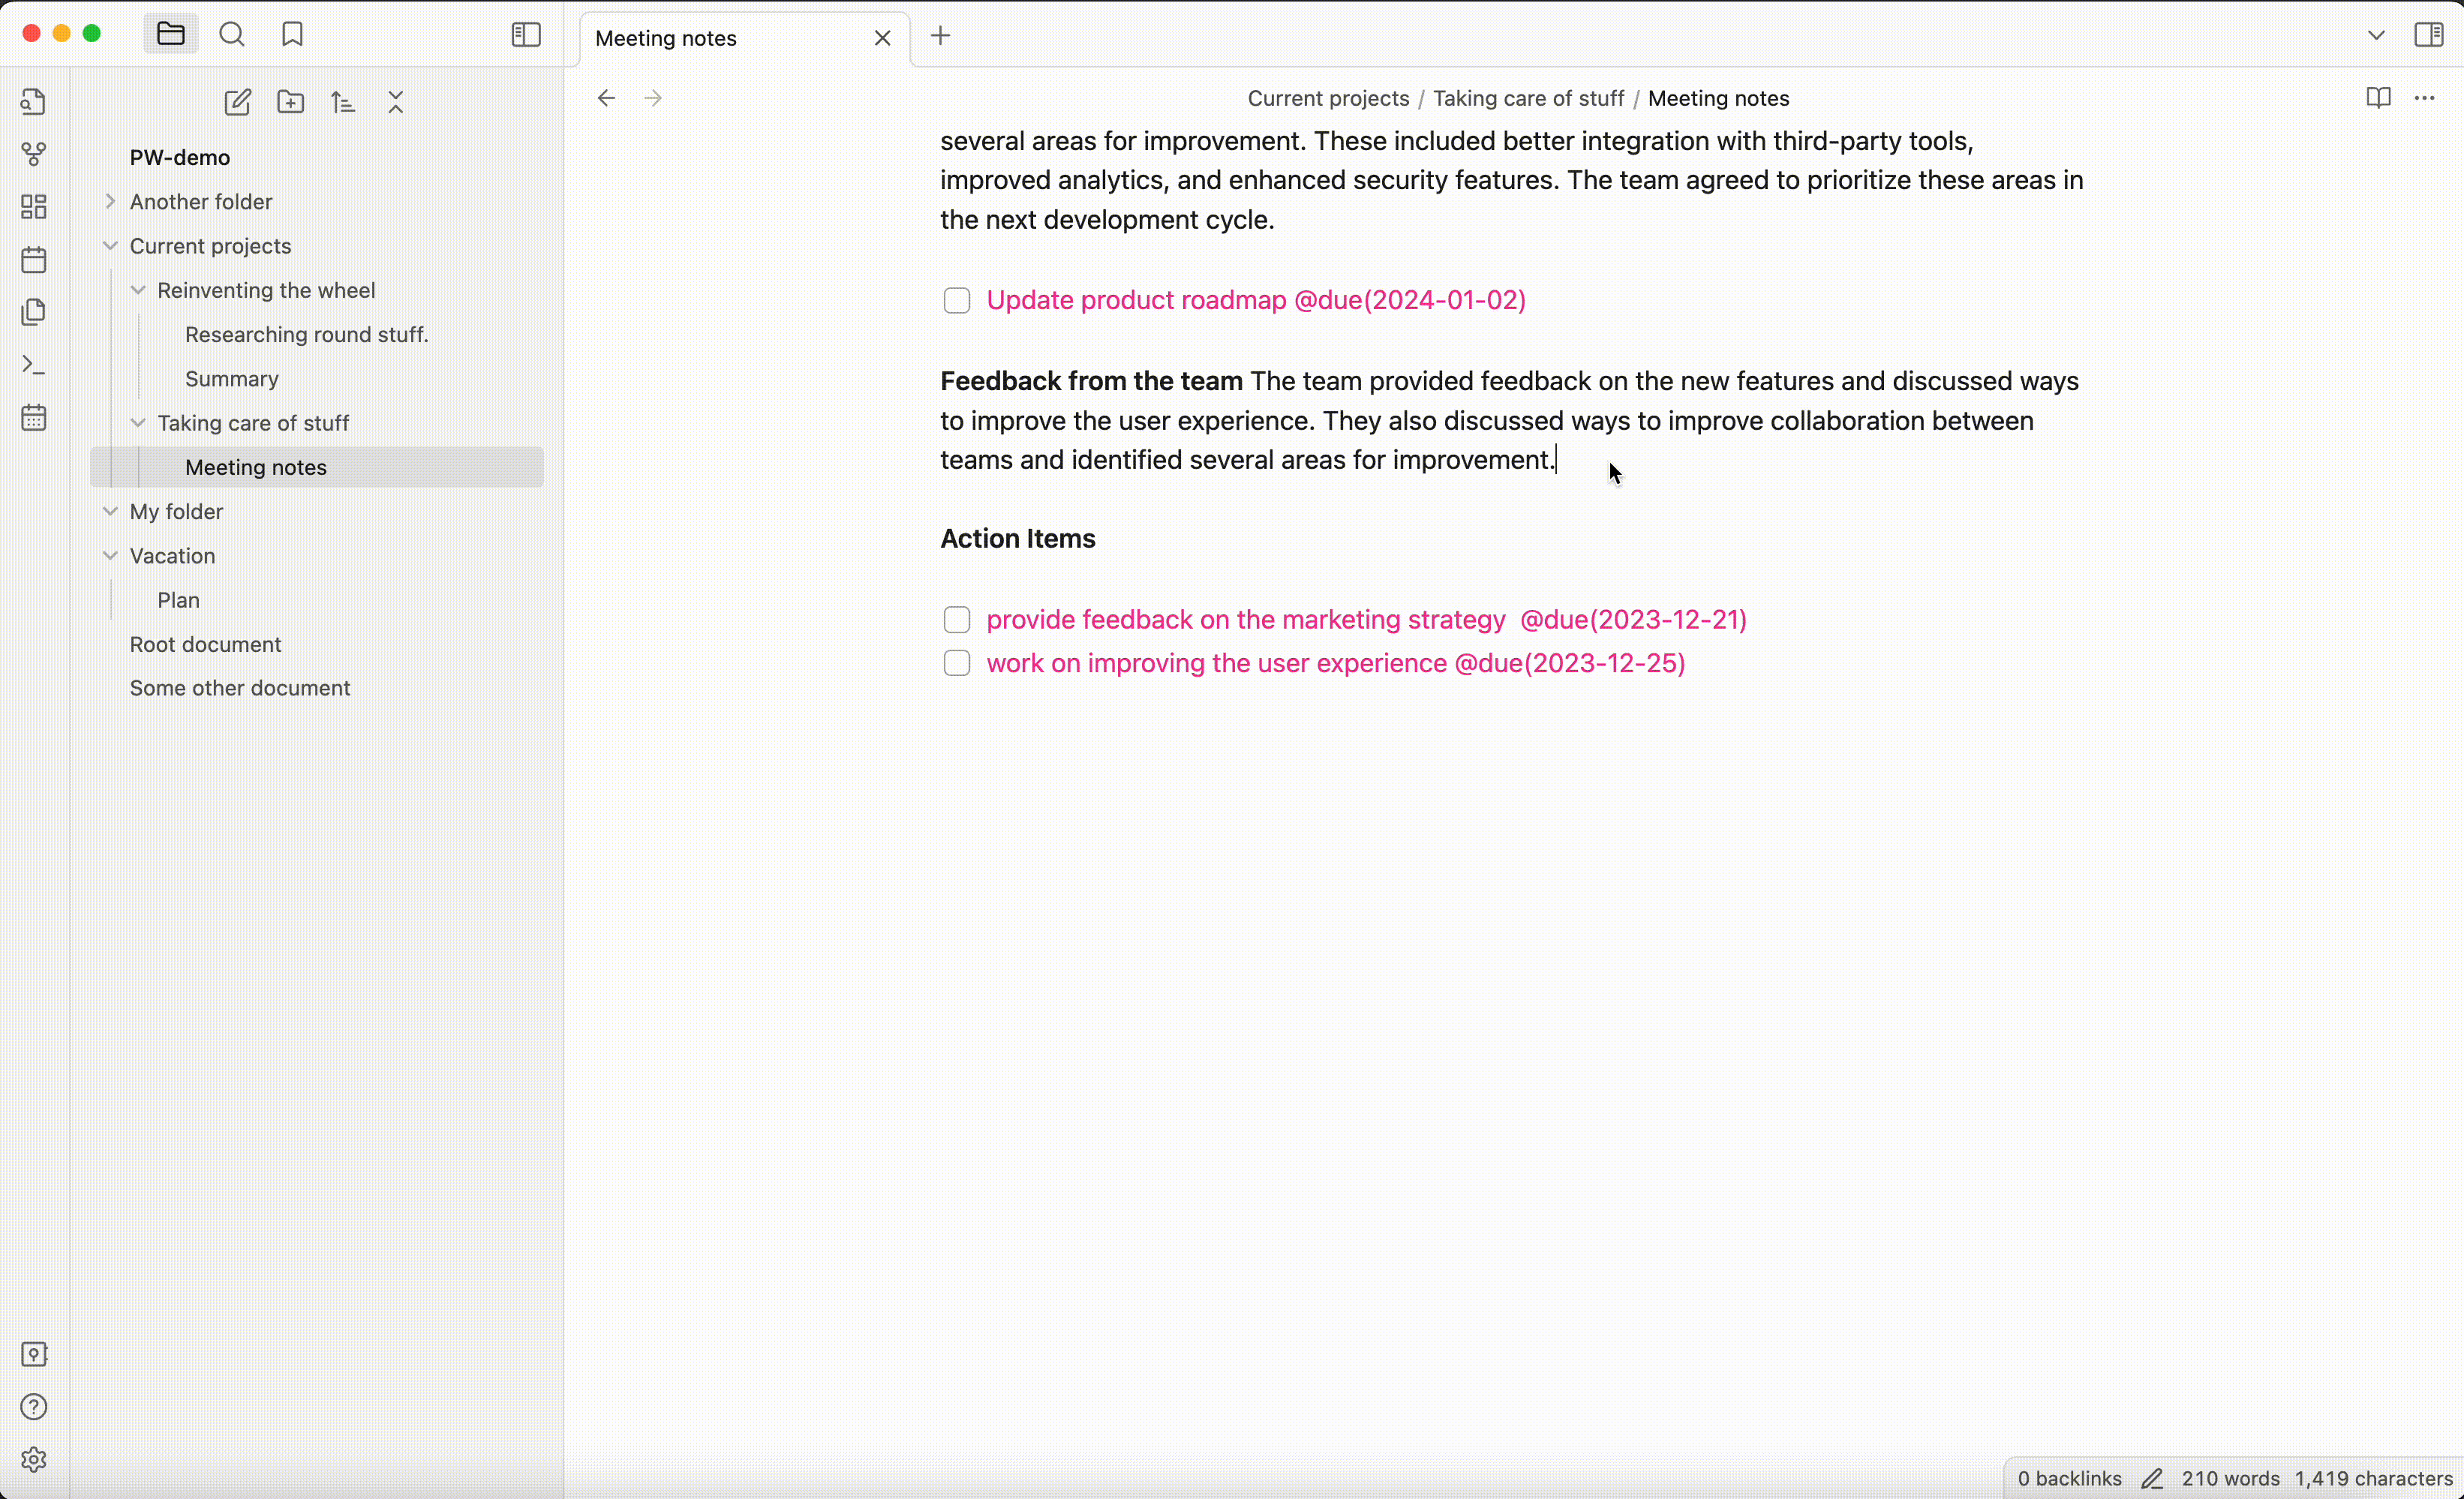
Task: Open the command palette ribbon icon
Action: (34, 365)
